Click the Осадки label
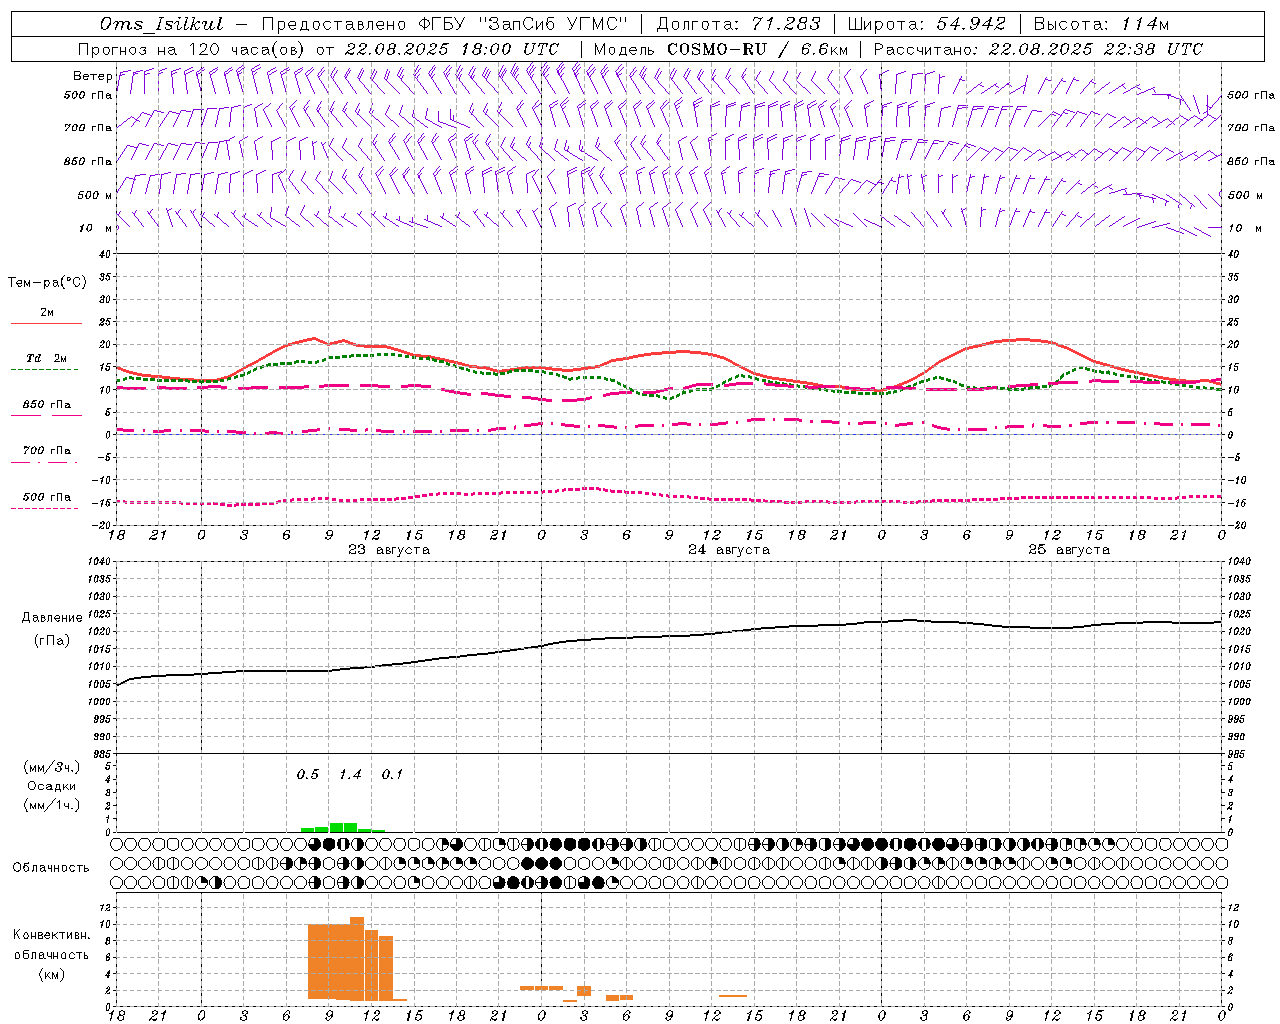1280x1024 pixels. coord(52,786)
